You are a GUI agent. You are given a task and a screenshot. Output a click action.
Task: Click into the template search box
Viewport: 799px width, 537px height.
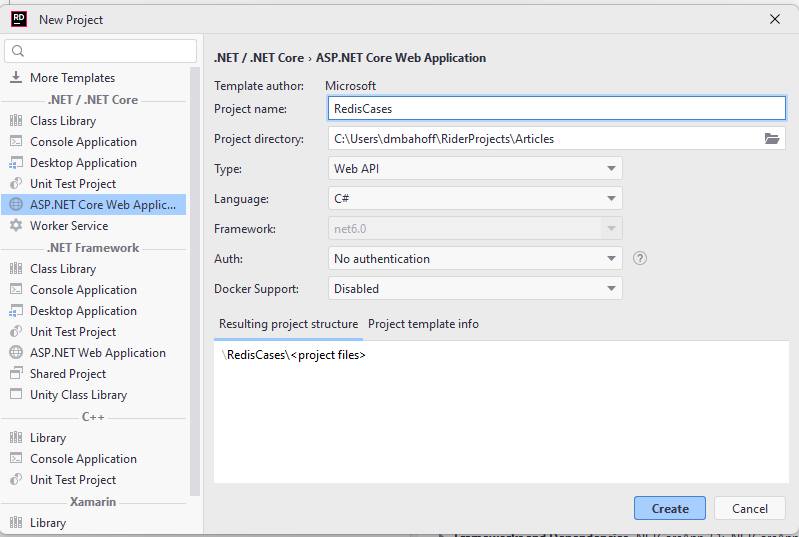coord(100,51)
